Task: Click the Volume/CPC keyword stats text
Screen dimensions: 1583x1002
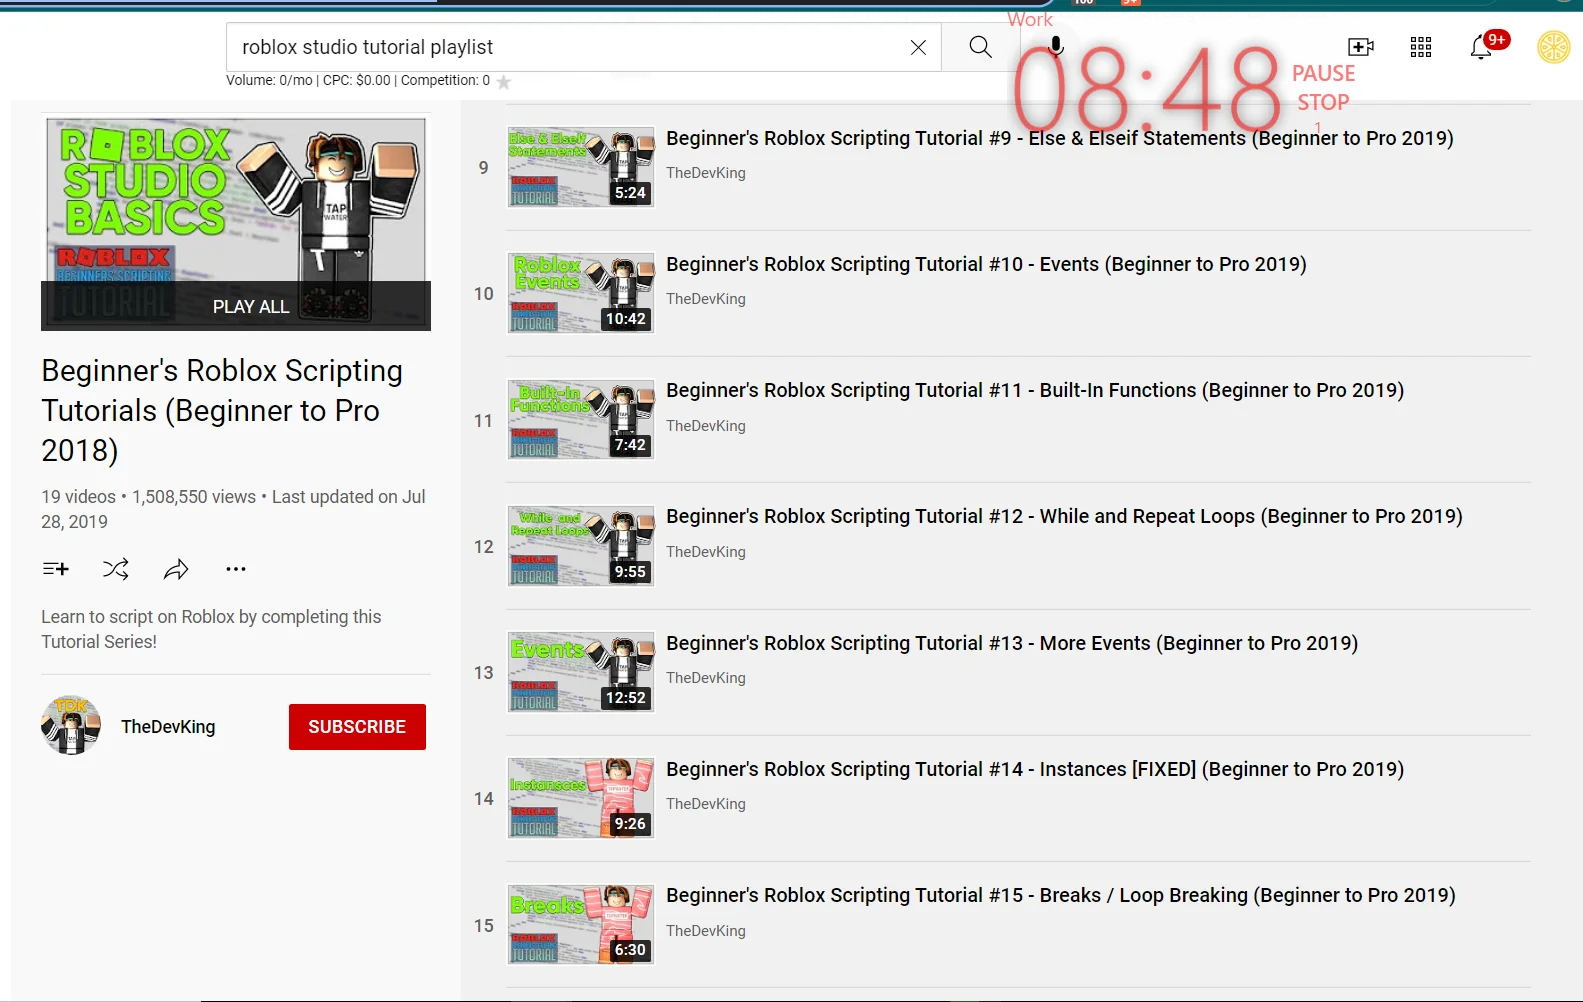Action: tap(358, 80)
